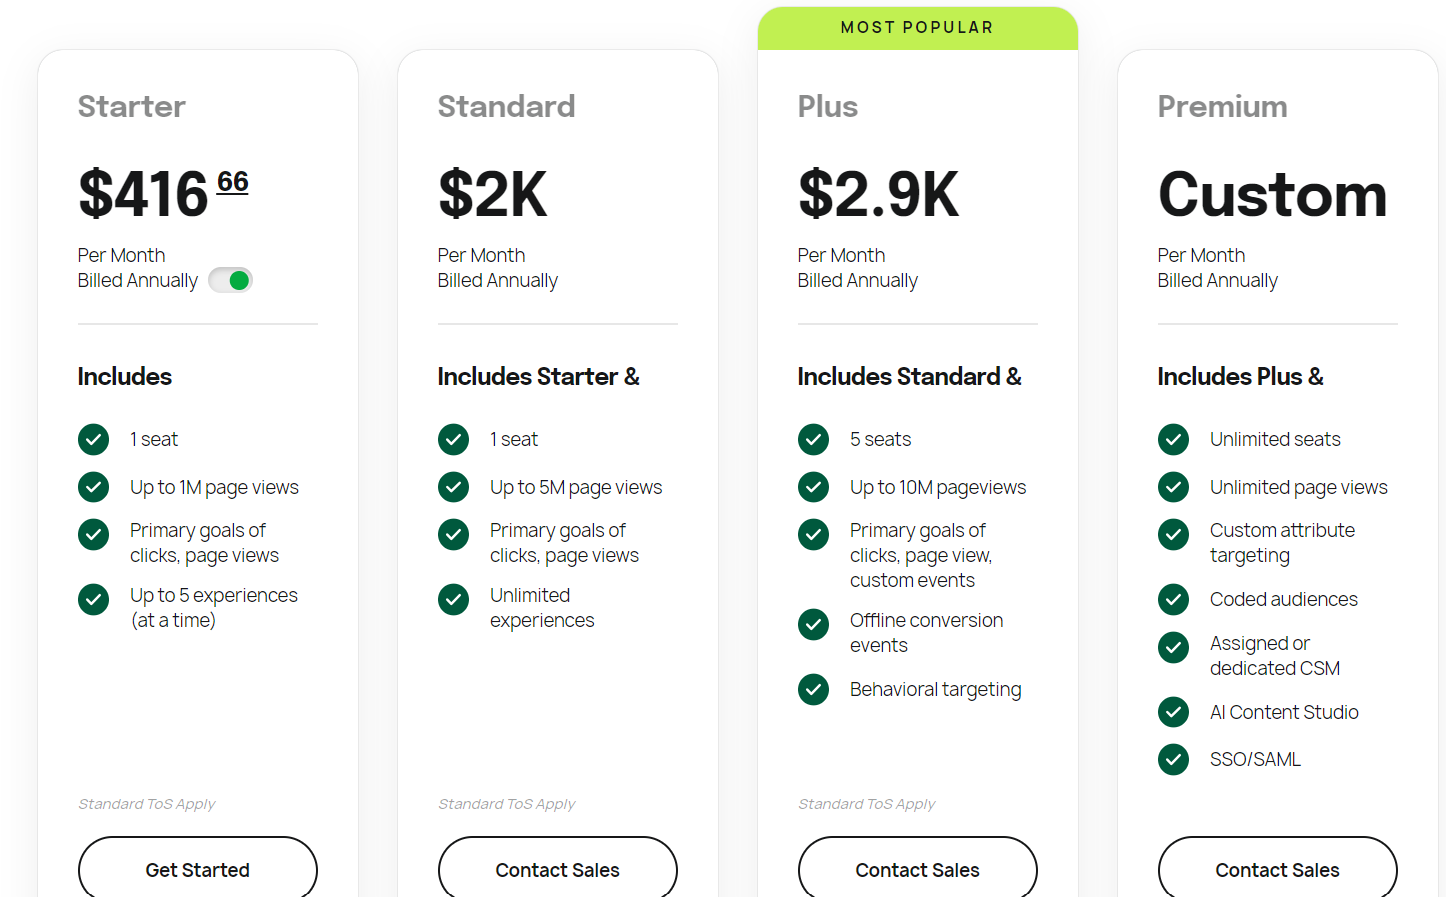
Task: Click Contact Sales on the Standard plan
Action: coord(558,869)
